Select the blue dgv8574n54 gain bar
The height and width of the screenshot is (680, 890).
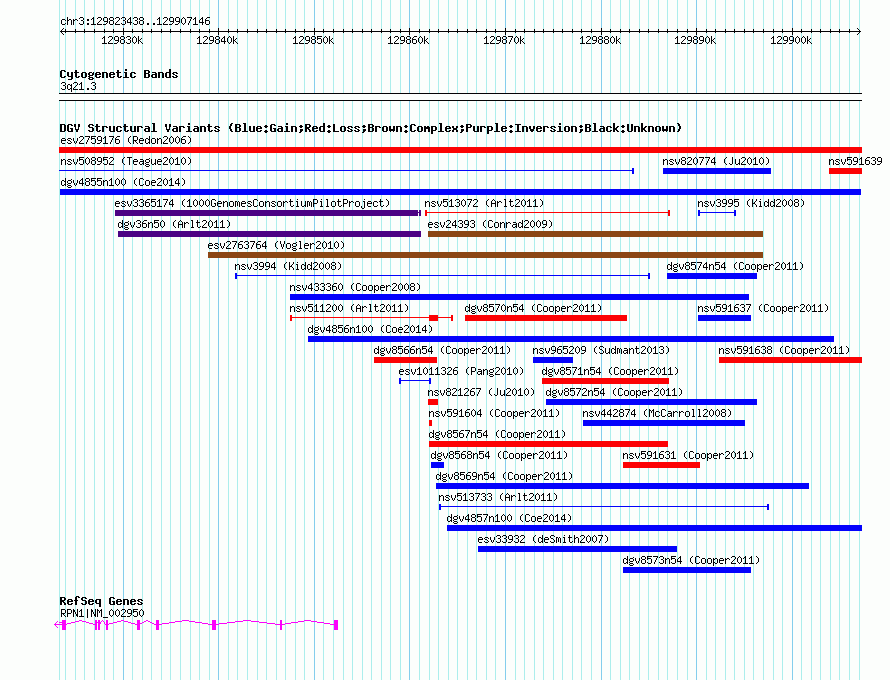[x=712, y=276]
